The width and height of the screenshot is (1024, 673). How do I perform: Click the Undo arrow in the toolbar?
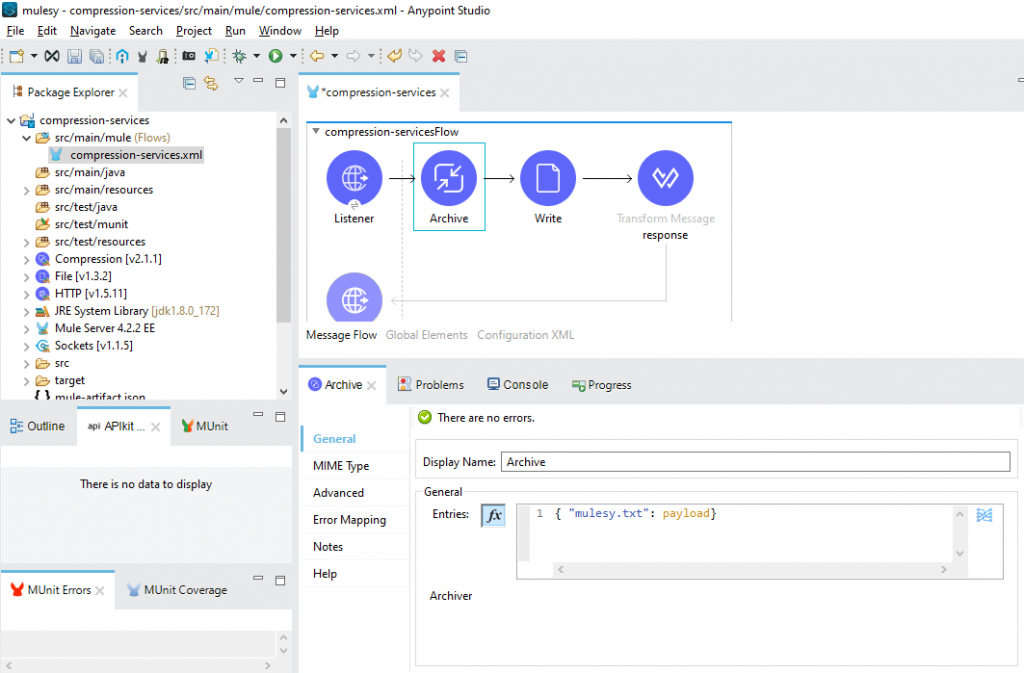pyautogui.click(x=394, y=56)
